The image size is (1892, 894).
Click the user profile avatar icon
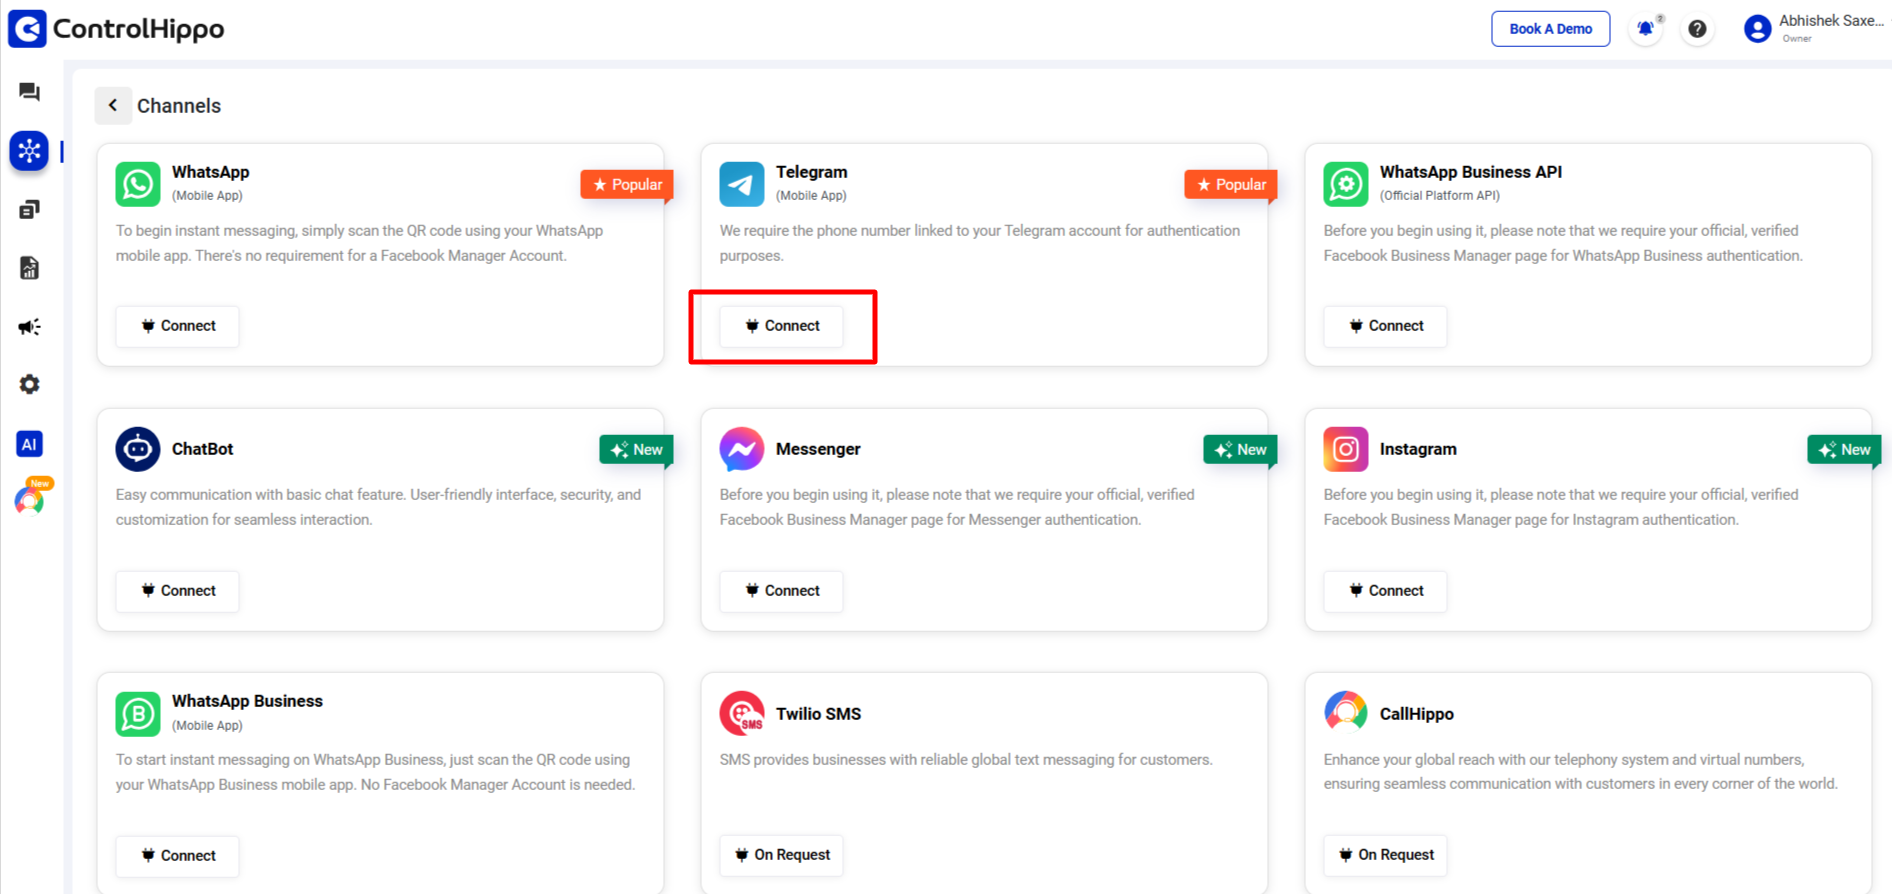(x=1757, y=28)
